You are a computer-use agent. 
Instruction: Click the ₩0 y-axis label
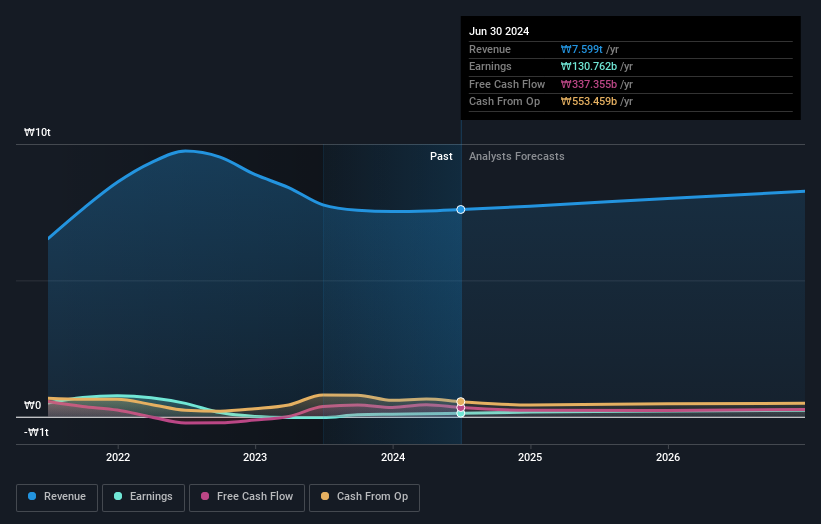point(32,405)
